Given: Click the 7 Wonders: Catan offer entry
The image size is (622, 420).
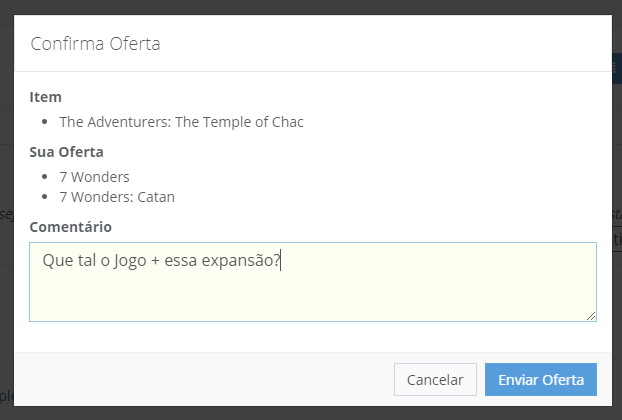Looking at the screenshot, I should pyautogui.click(x=117, y=197).
